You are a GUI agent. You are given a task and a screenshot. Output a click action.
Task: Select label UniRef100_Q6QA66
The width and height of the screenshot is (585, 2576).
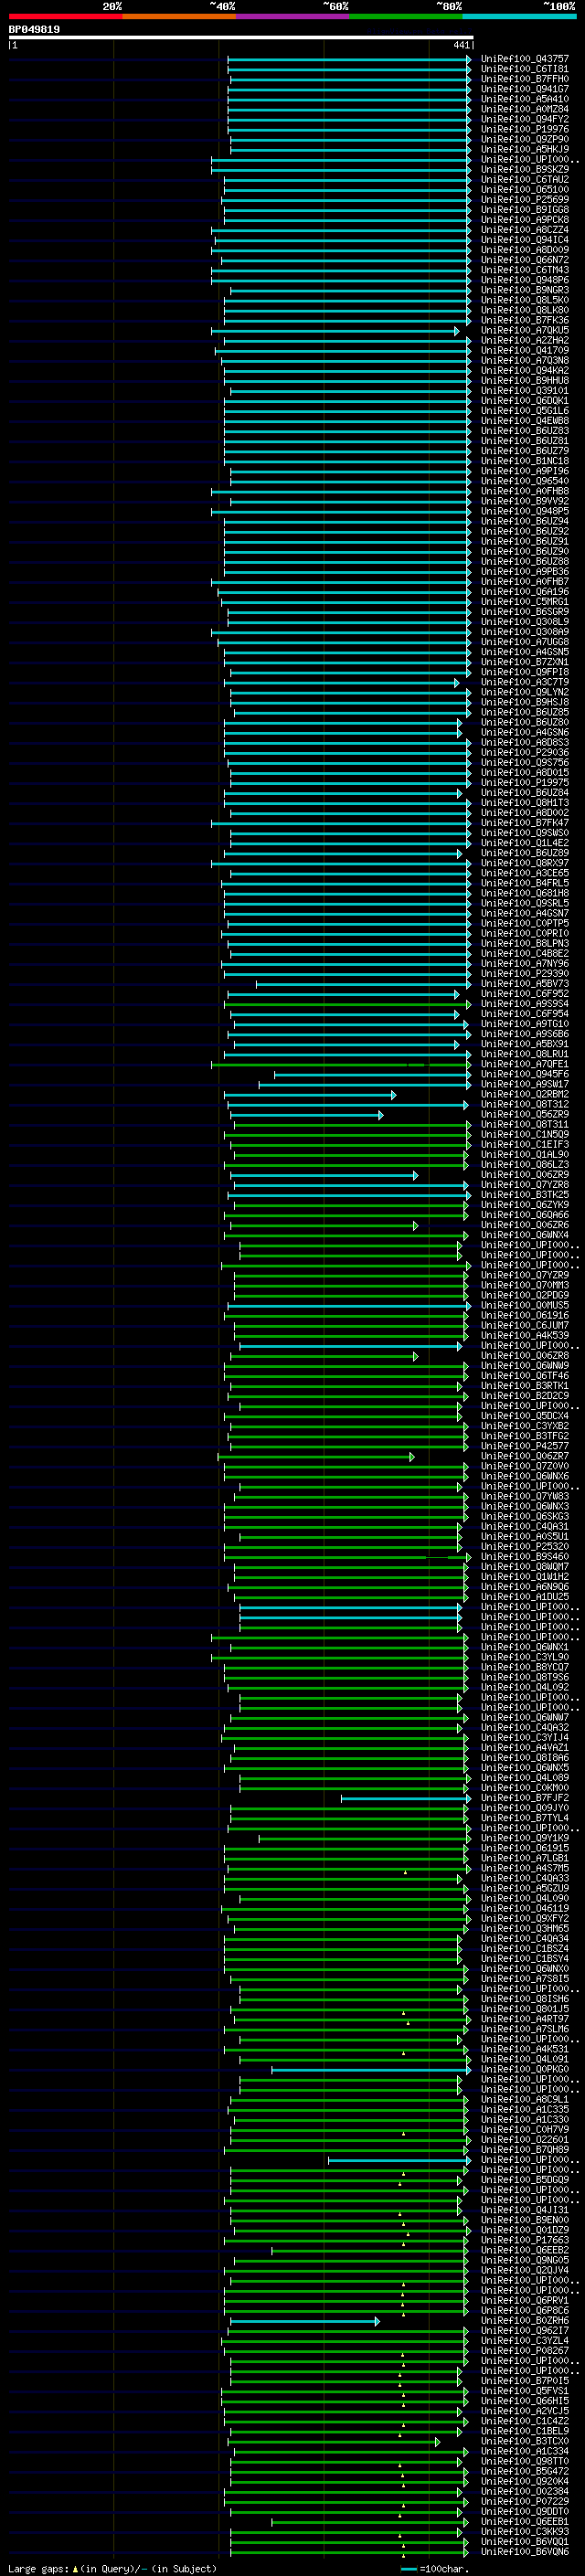(x=524, y=1215)
